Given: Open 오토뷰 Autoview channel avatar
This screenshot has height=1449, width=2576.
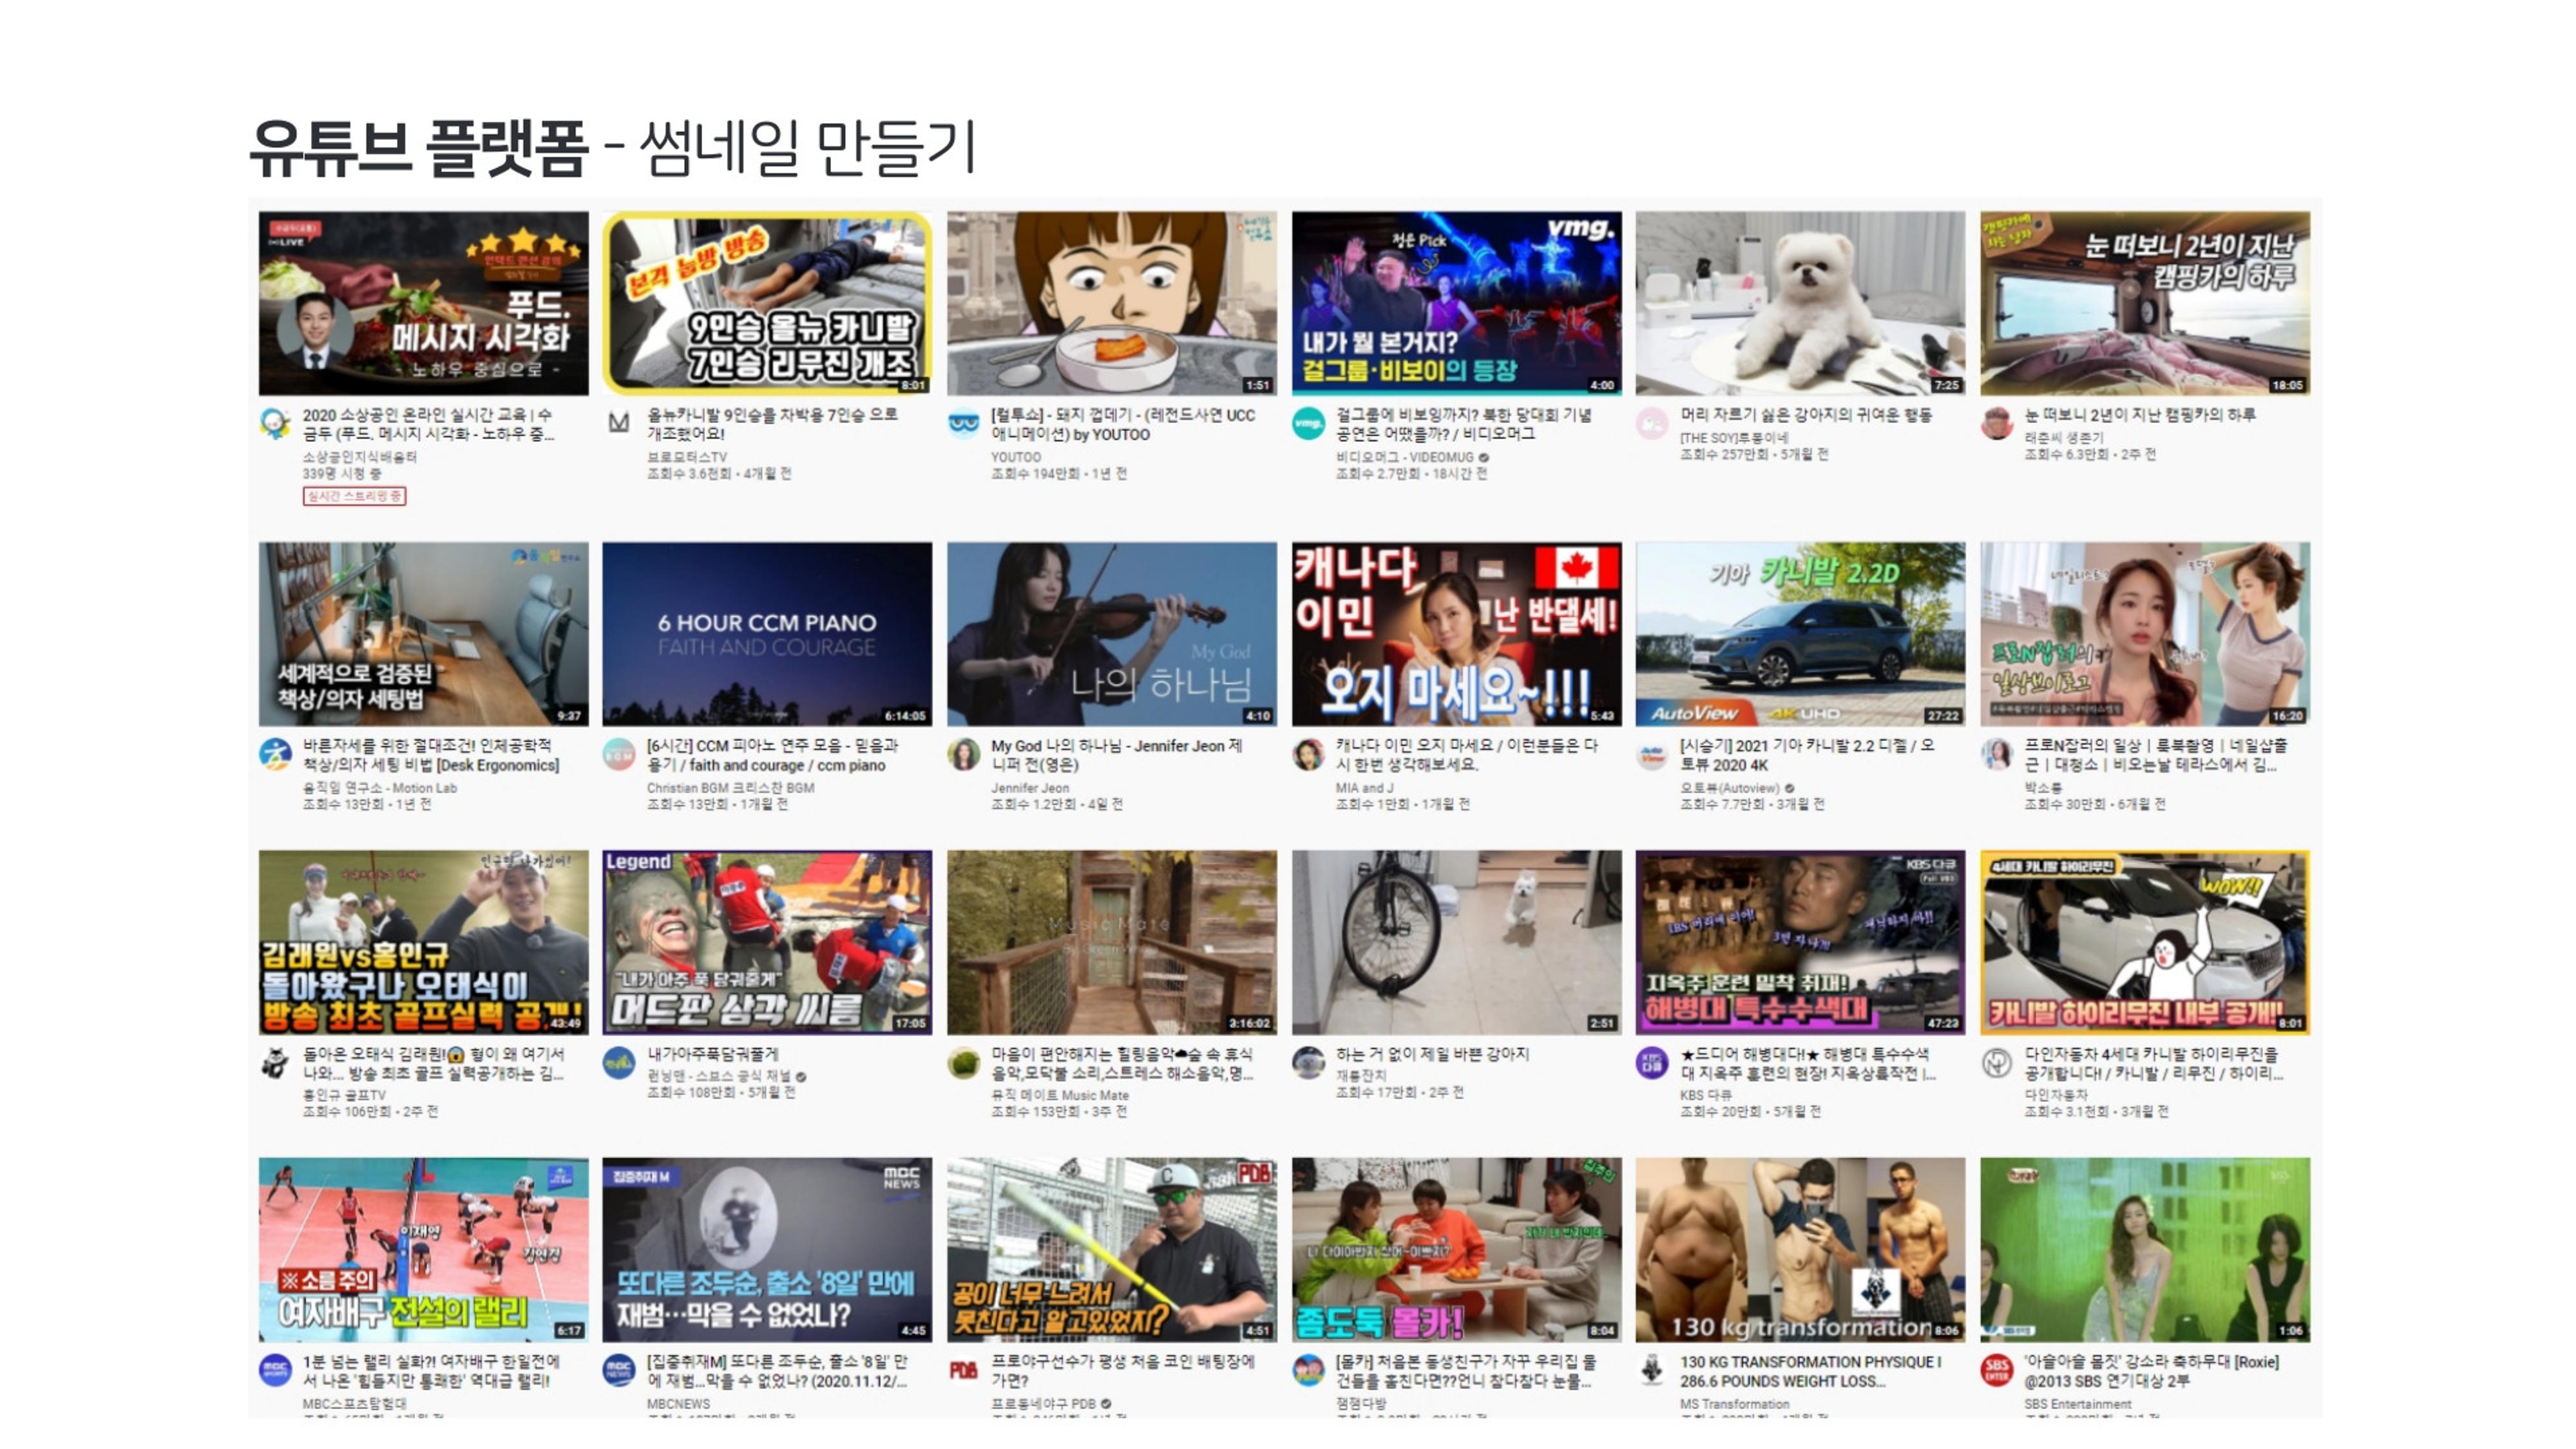Looking at the screenshot, I should (x=1652, y=754).
